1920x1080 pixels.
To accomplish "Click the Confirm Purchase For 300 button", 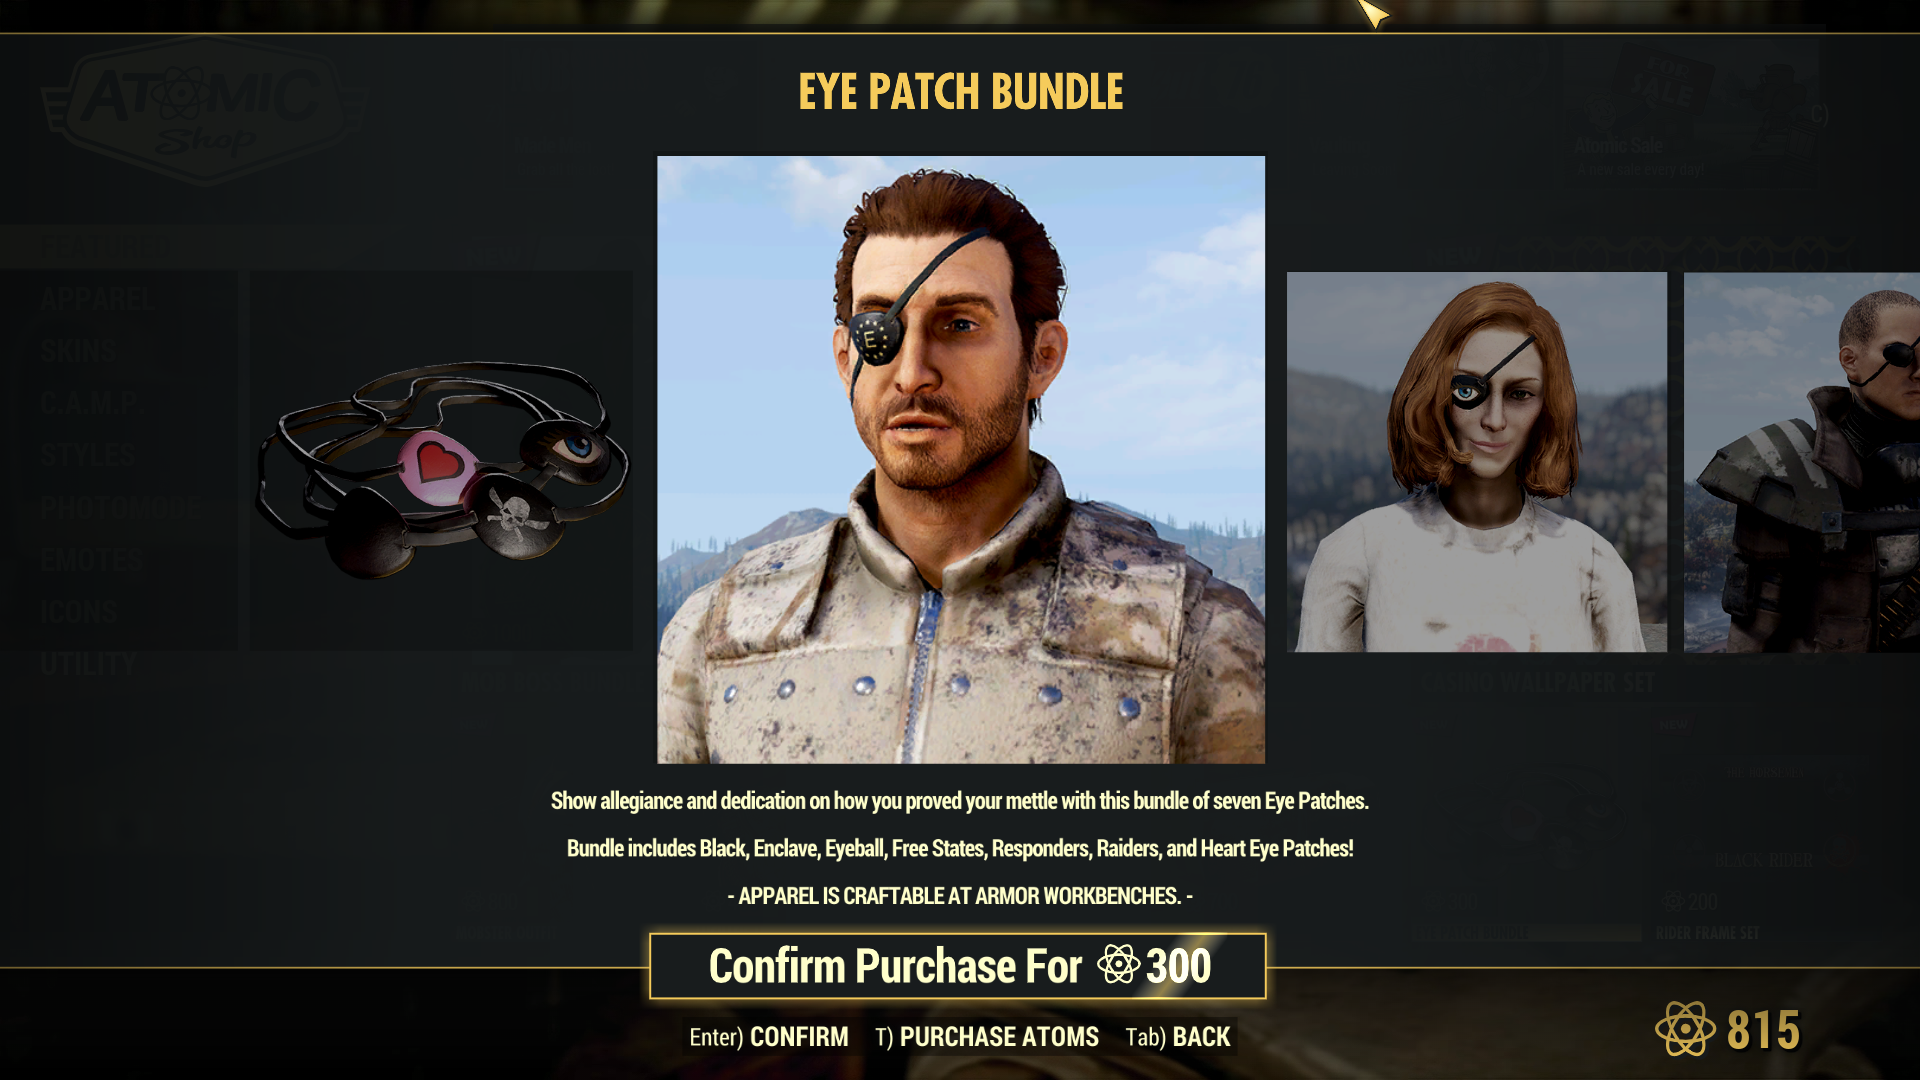I will tap(958, 966).
